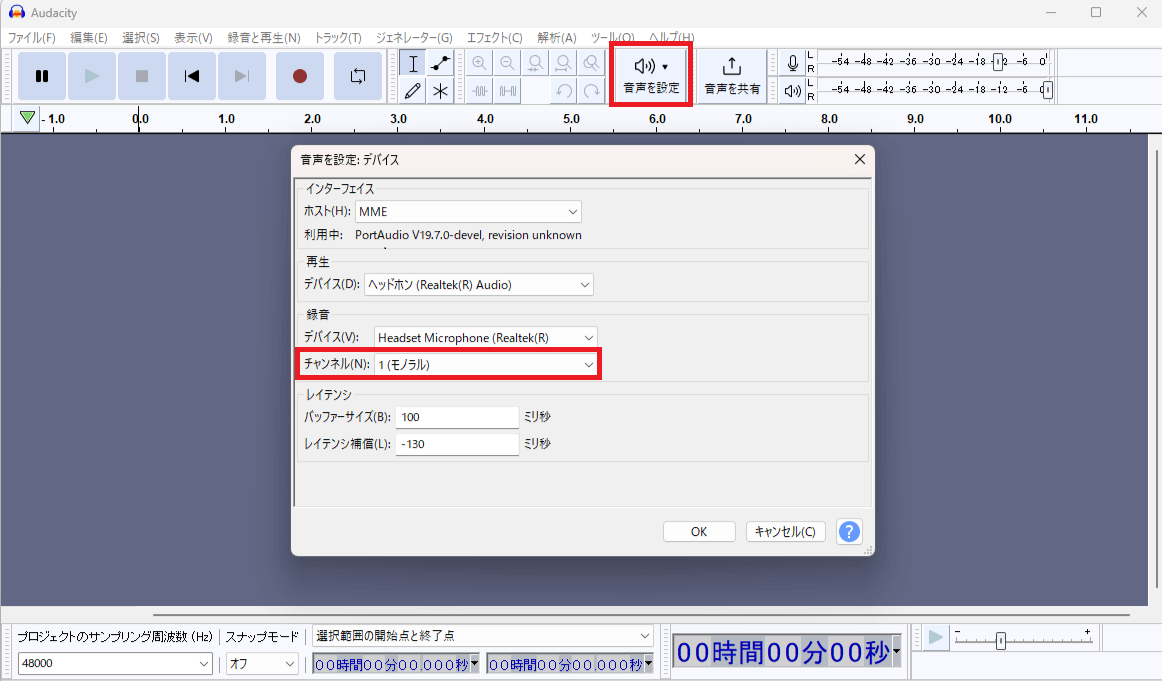This screenshot has height=681, width=1162.
Task: Click the green timeline playhead triangle
Action: point(27,118)
